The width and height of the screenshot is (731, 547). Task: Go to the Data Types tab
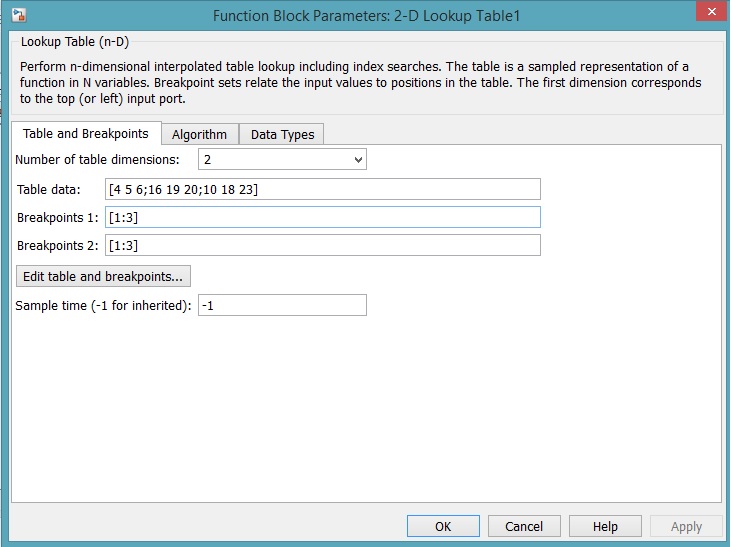tap(282, 134)
